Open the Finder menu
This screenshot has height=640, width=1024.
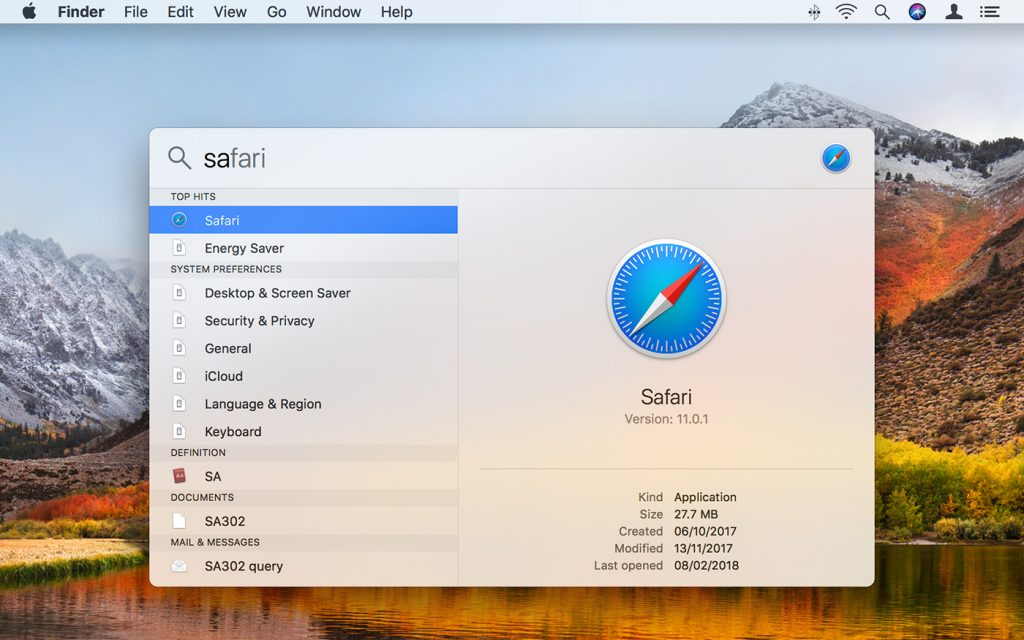(81, 12)
